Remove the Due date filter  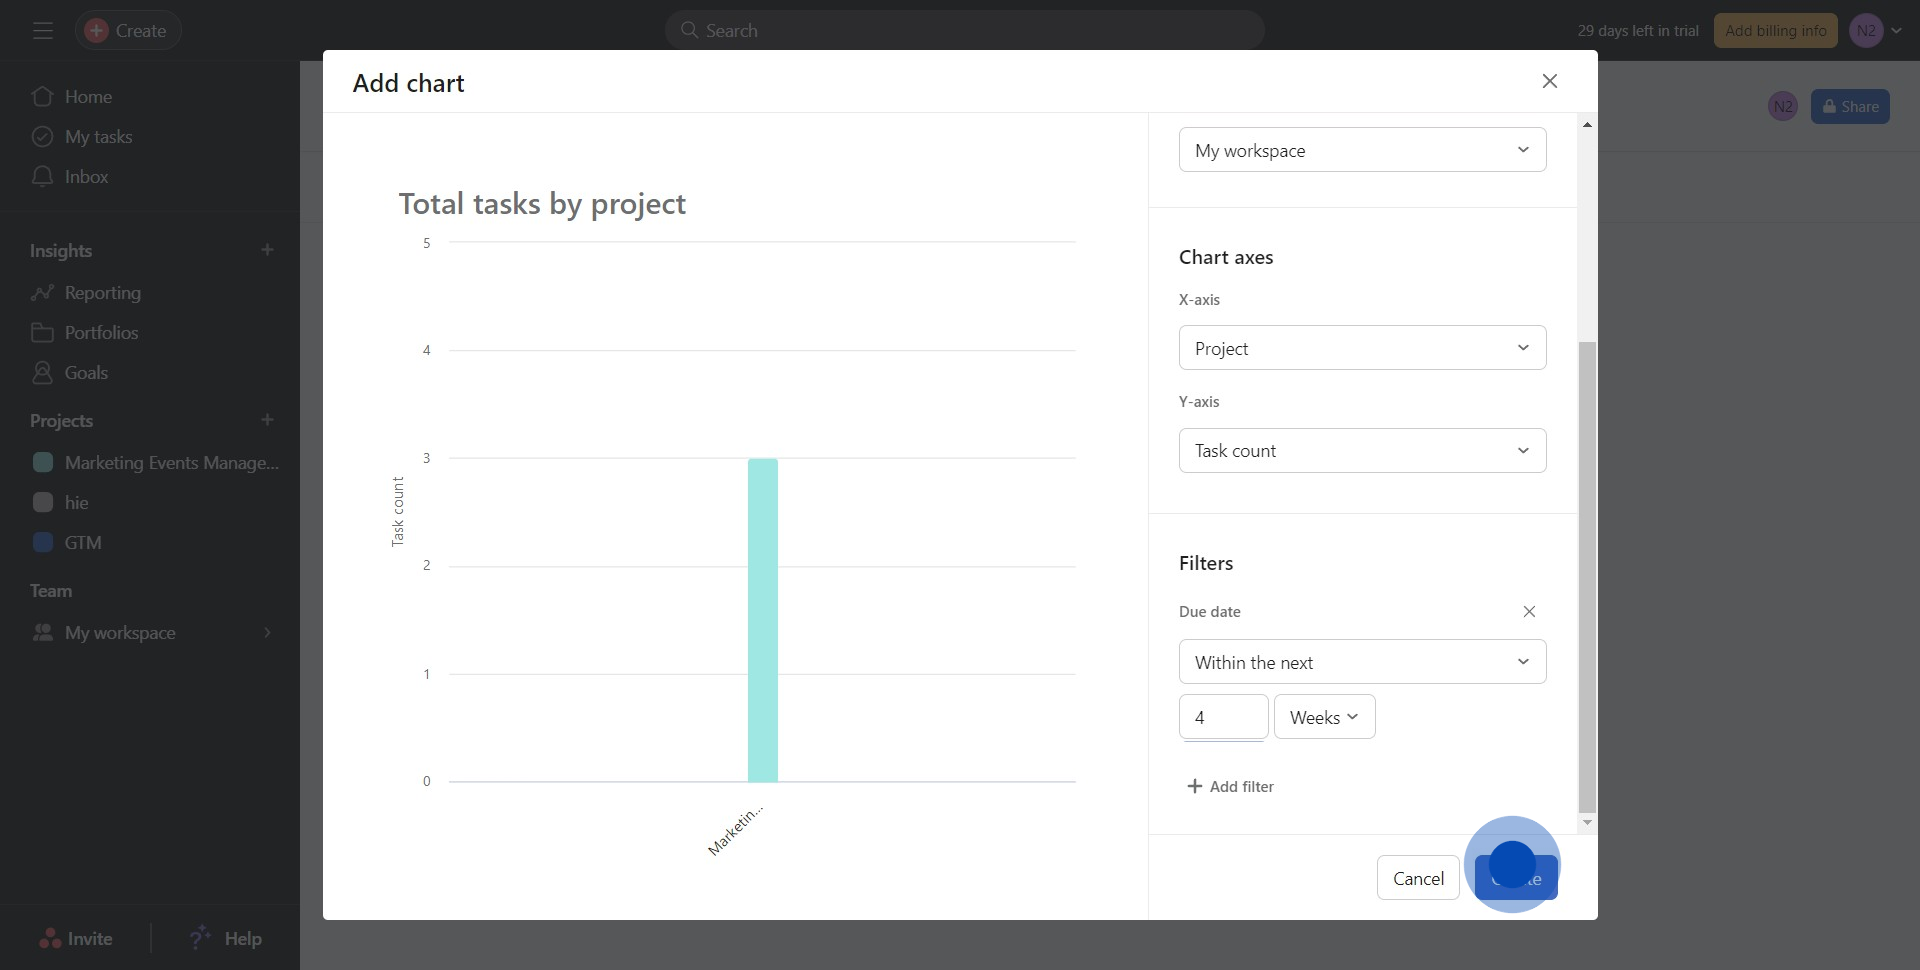pos(1528,612)
